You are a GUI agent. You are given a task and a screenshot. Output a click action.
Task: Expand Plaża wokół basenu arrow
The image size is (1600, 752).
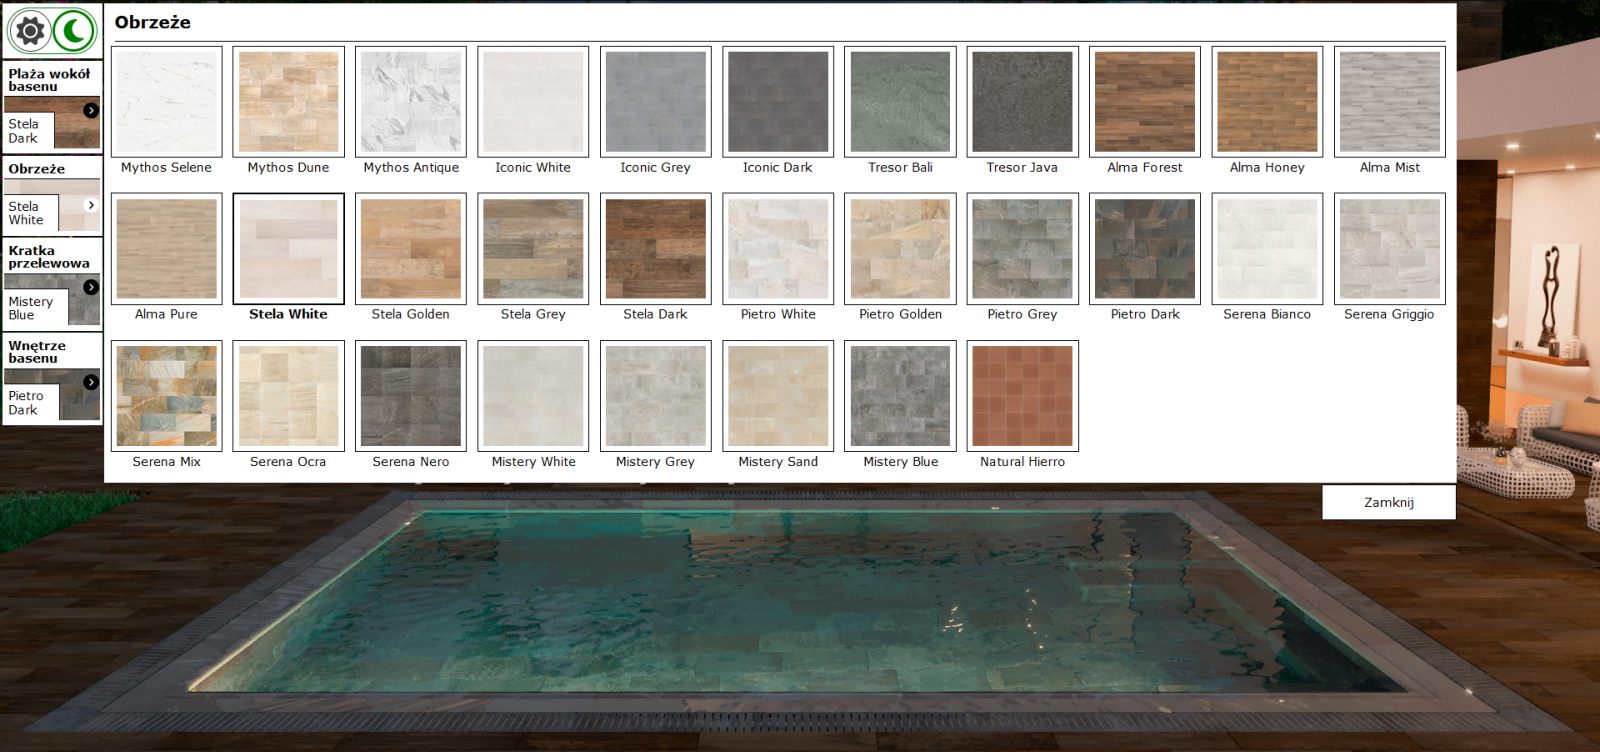pyautogui.click(x=91, y=110)
